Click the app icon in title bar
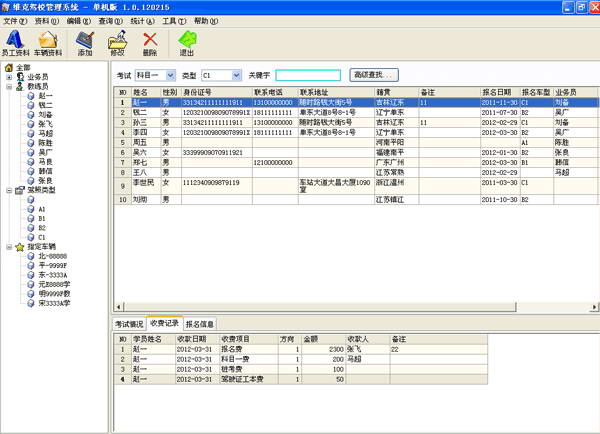 (x=5, y=7)
